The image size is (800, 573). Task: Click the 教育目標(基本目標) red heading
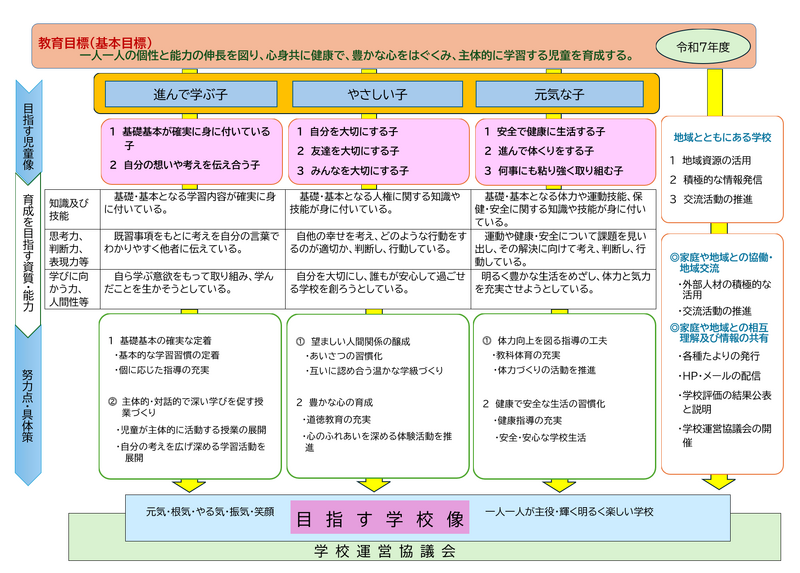95,43
